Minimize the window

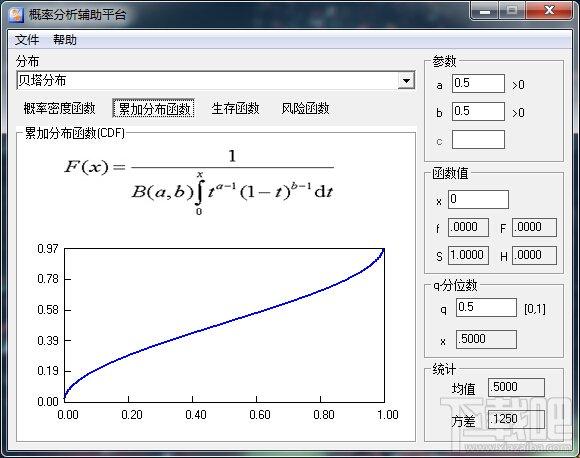(x=485, y=11)
